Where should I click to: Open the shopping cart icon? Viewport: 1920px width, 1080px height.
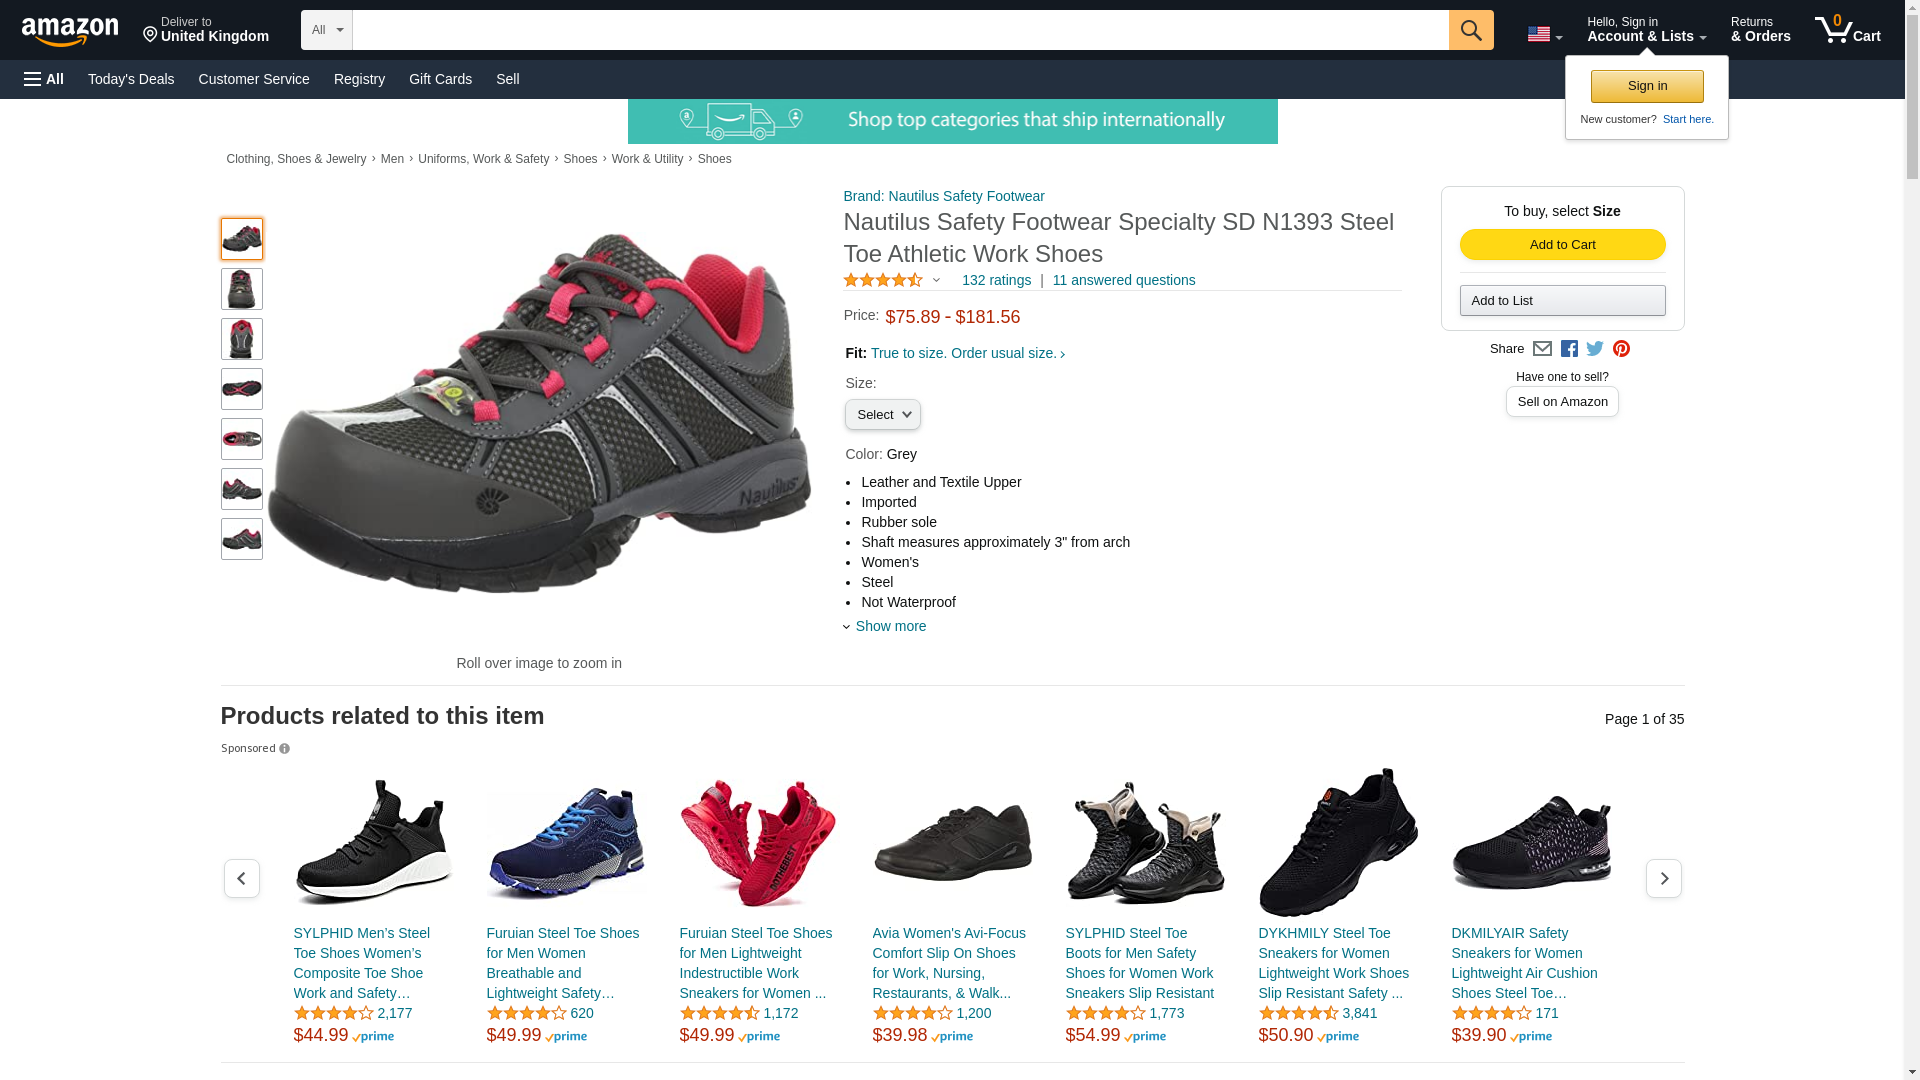click(1846, 30)
